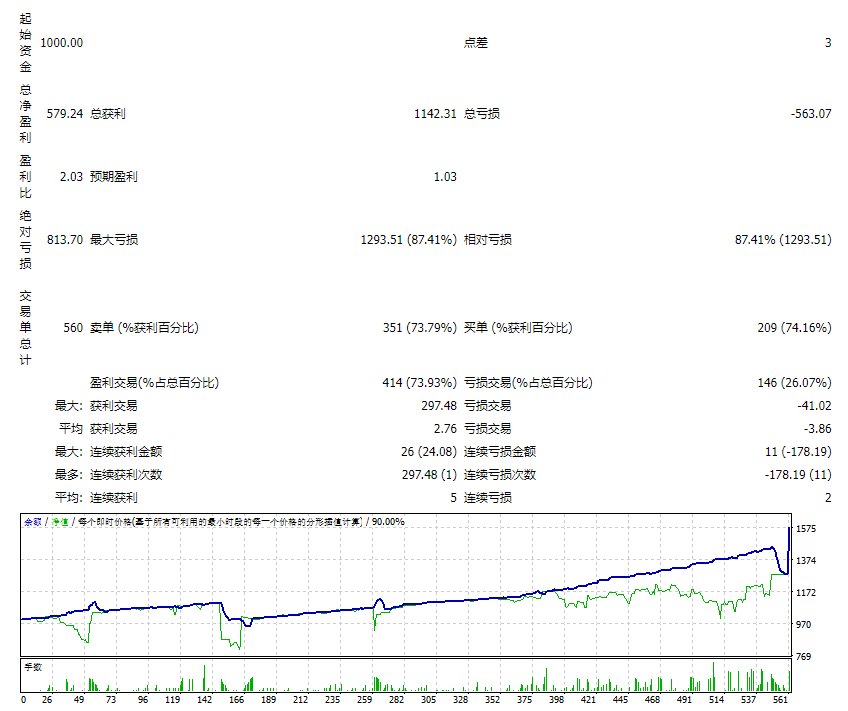Click the 手数 label in volume panel
Viewport: 848px width, 711px height.
32,665
